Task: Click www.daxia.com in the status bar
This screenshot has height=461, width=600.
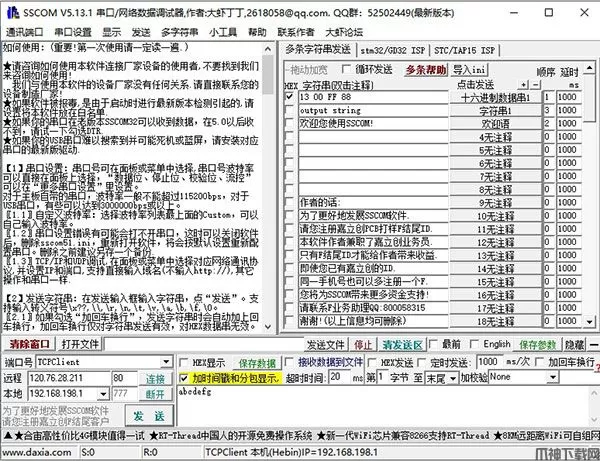Action: tap(37, 452)
